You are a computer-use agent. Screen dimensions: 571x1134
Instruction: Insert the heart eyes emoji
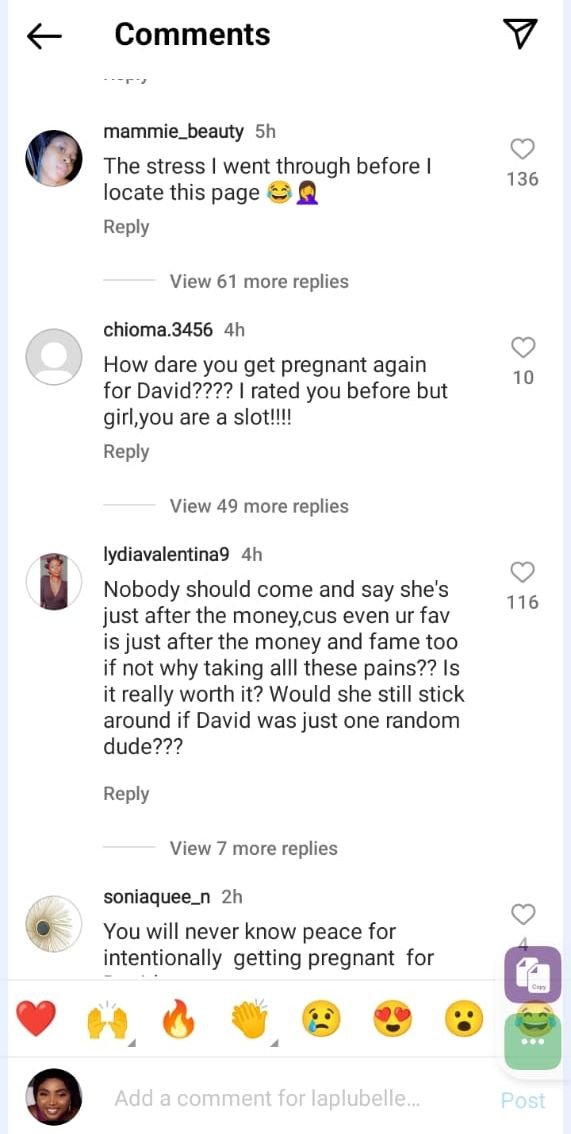[392, 1020]
